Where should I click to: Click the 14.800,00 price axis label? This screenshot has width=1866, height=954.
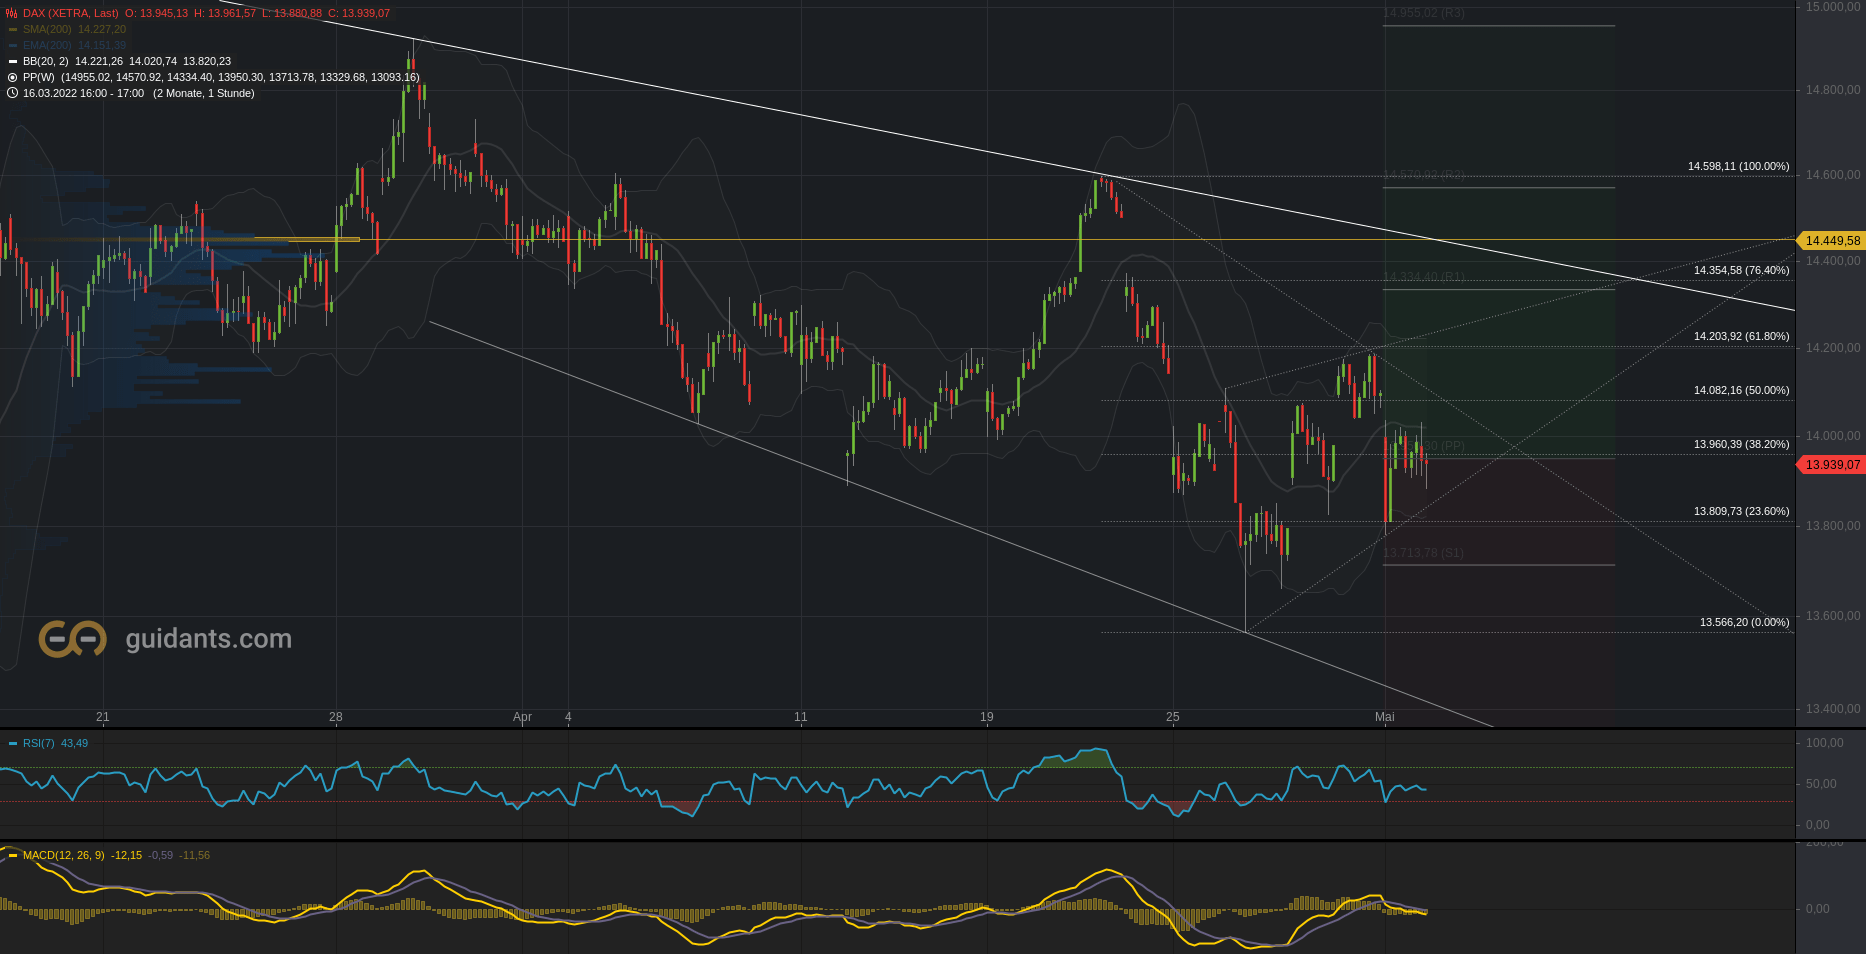coord(1833,90)
